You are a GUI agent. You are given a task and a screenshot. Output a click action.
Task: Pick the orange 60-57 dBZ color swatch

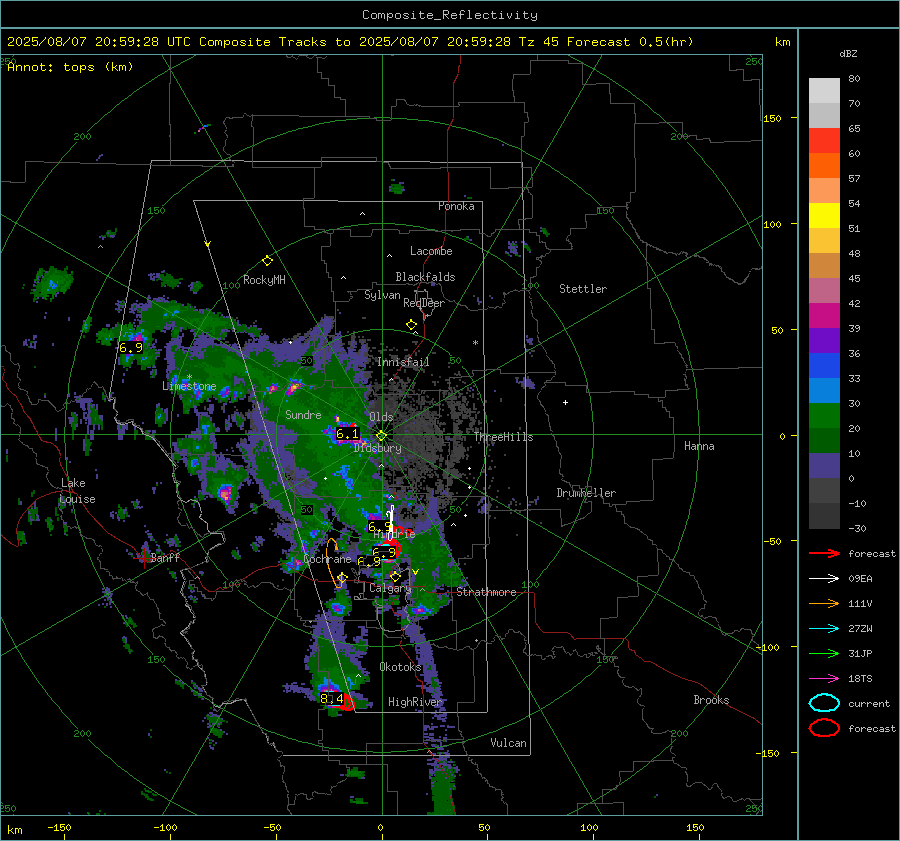[x=824, y=165]
